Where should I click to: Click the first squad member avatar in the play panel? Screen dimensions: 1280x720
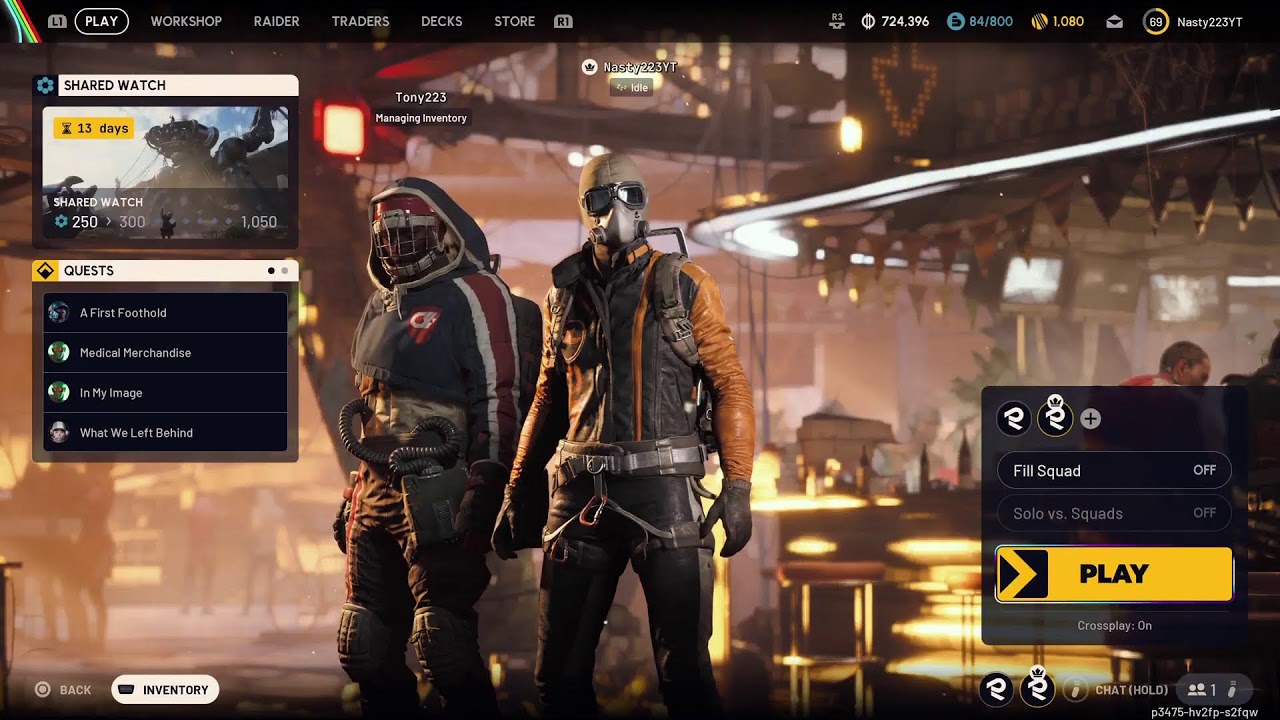coord(1014,419)
